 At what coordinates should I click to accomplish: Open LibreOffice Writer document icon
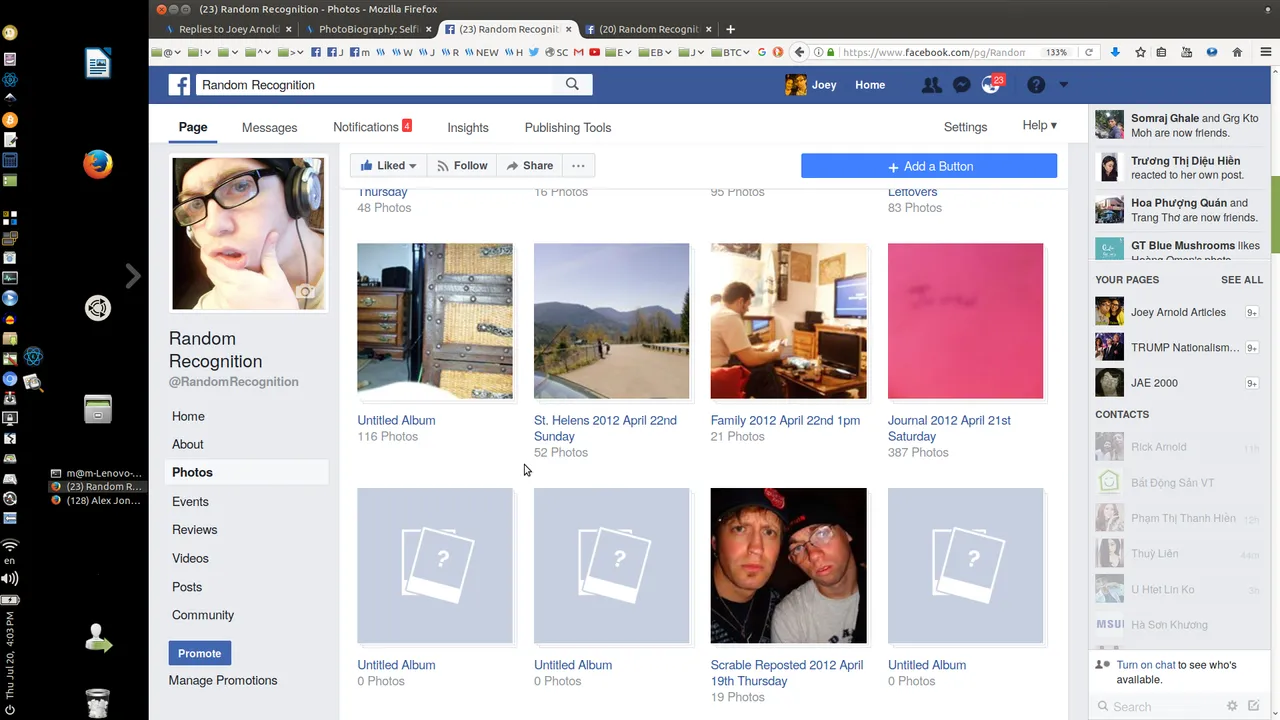(97, 64)
